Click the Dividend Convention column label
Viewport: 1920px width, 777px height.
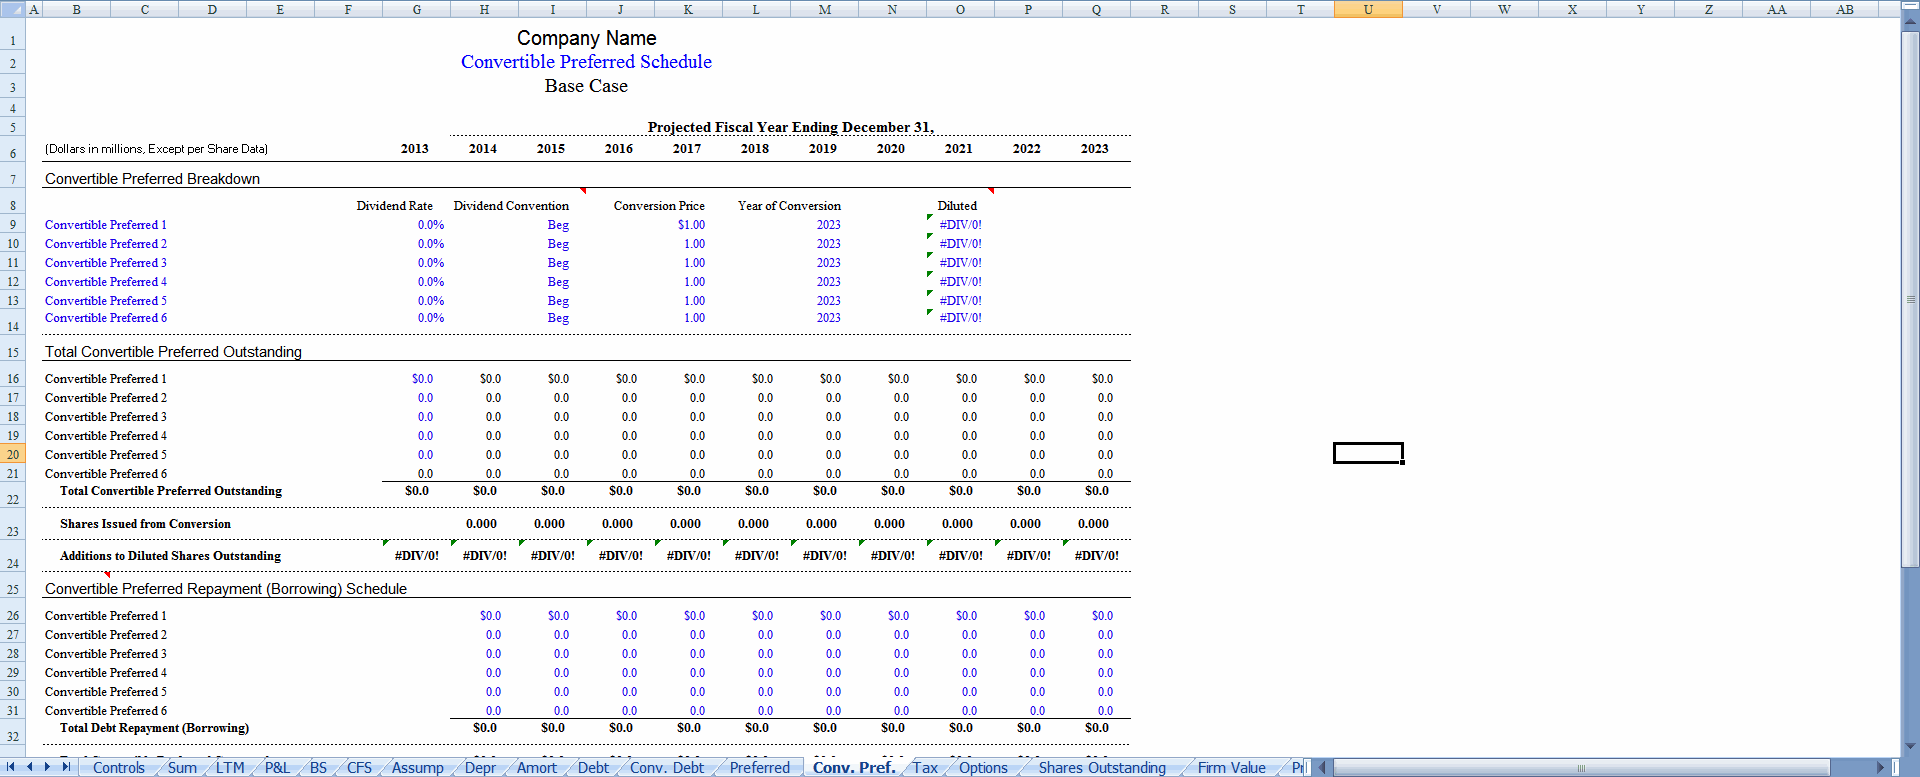pyautogui.click(x=511, y=206)
